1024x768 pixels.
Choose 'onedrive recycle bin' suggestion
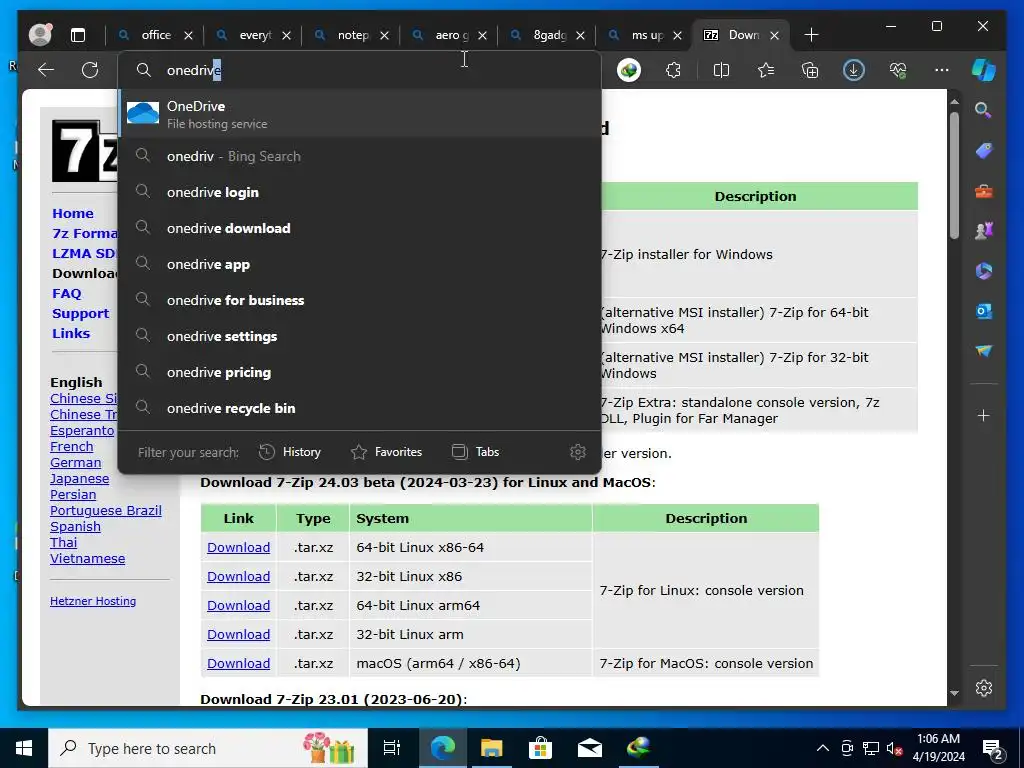(360, 408)
